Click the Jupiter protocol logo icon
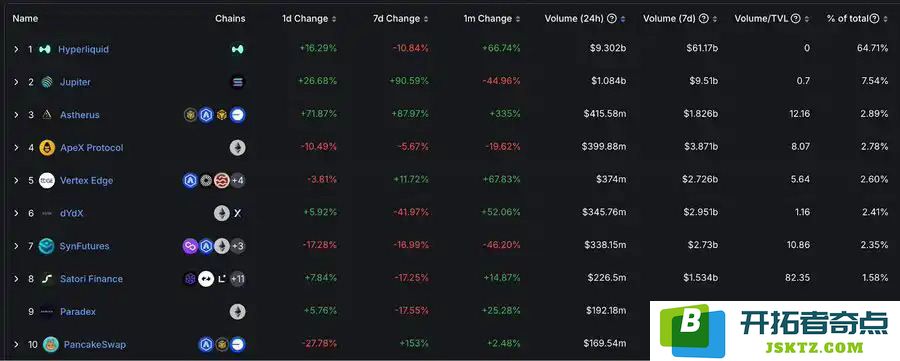Screen dimensions: 900x361 point(46,82)
